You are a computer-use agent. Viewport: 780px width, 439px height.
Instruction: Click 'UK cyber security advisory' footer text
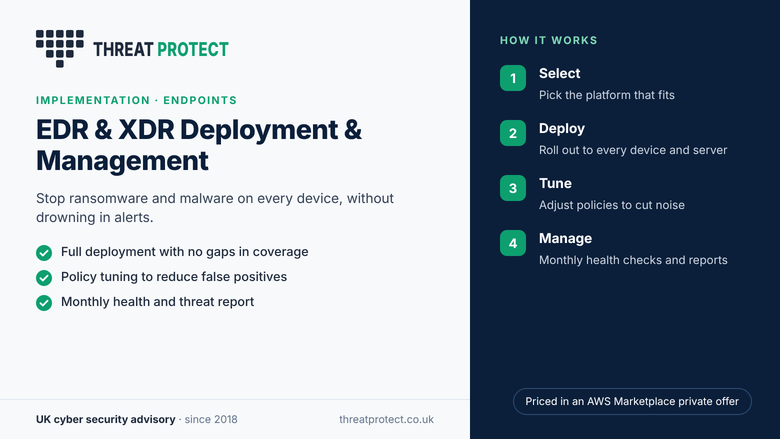105,420
